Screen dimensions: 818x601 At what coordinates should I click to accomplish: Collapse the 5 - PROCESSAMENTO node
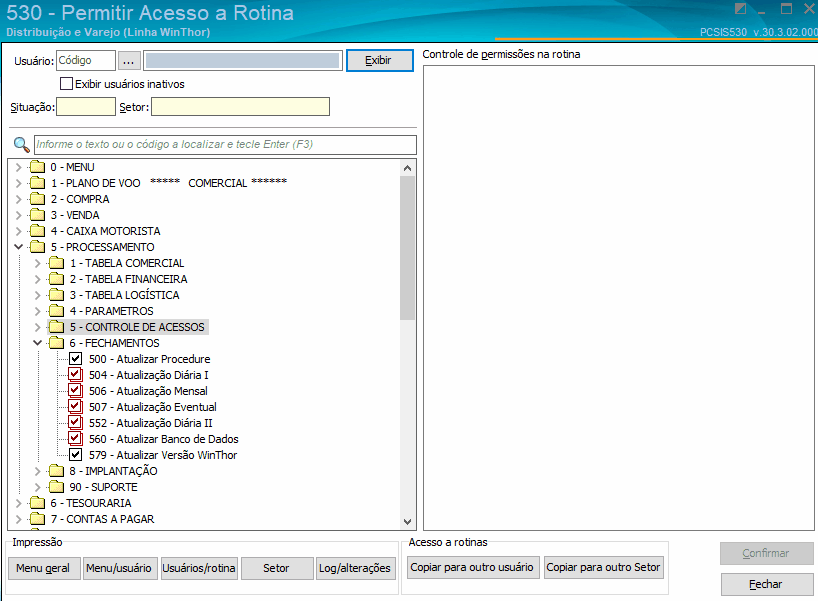[x=19, y=247]
